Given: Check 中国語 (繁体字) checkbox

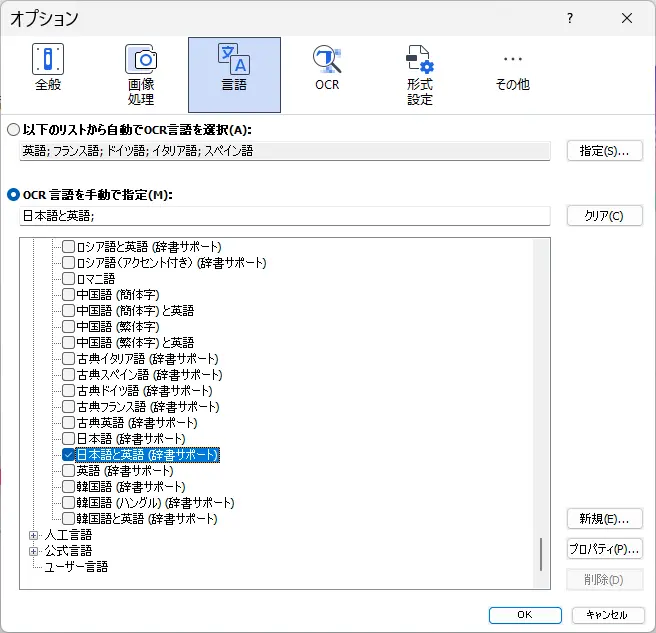Looking at the screenshot, I should click(x=68, y=326).
